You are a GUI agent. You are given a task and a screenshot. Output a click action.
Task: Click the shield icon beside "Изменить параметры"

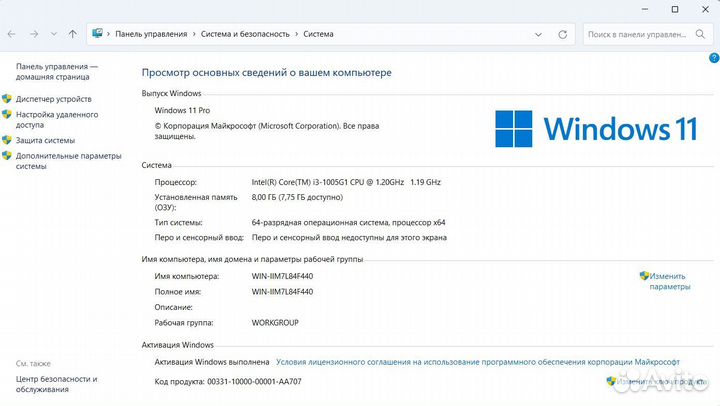(x=644, y=276)
